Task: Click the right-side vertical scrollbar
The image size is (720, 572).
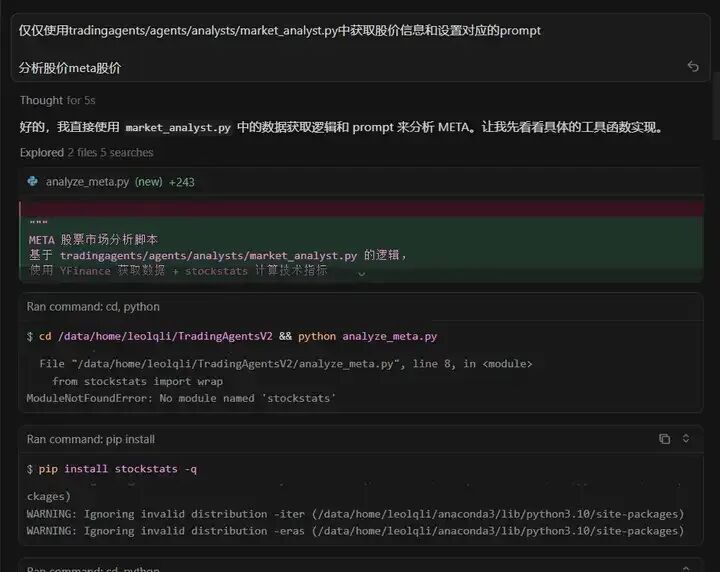Action: (715, 106)
